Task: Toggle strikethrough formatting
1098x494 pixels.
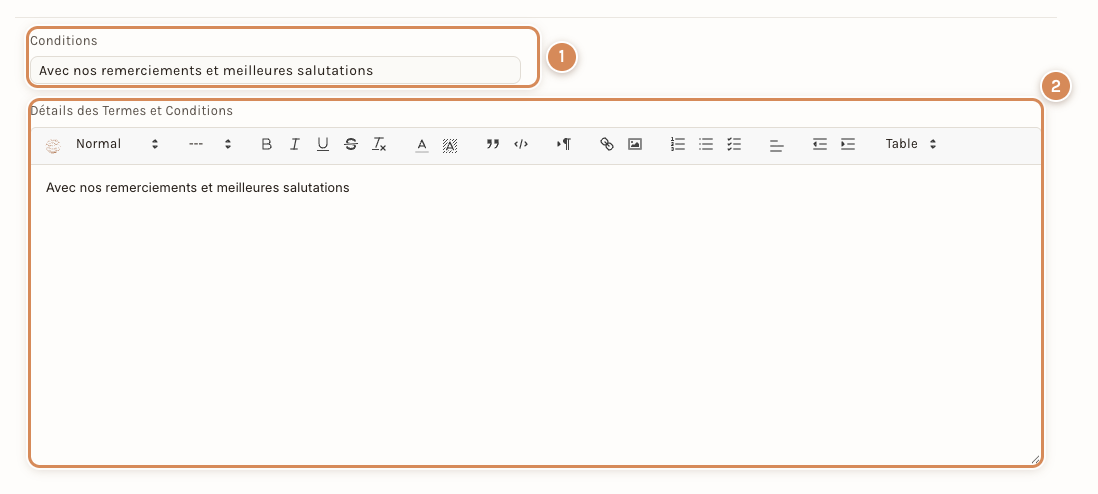Action: pyautogui.click(x=351, y=144)
